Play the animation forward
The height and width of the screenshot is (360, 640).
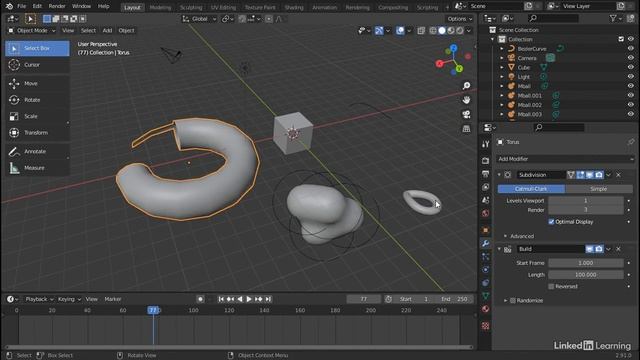click(249, 299)
